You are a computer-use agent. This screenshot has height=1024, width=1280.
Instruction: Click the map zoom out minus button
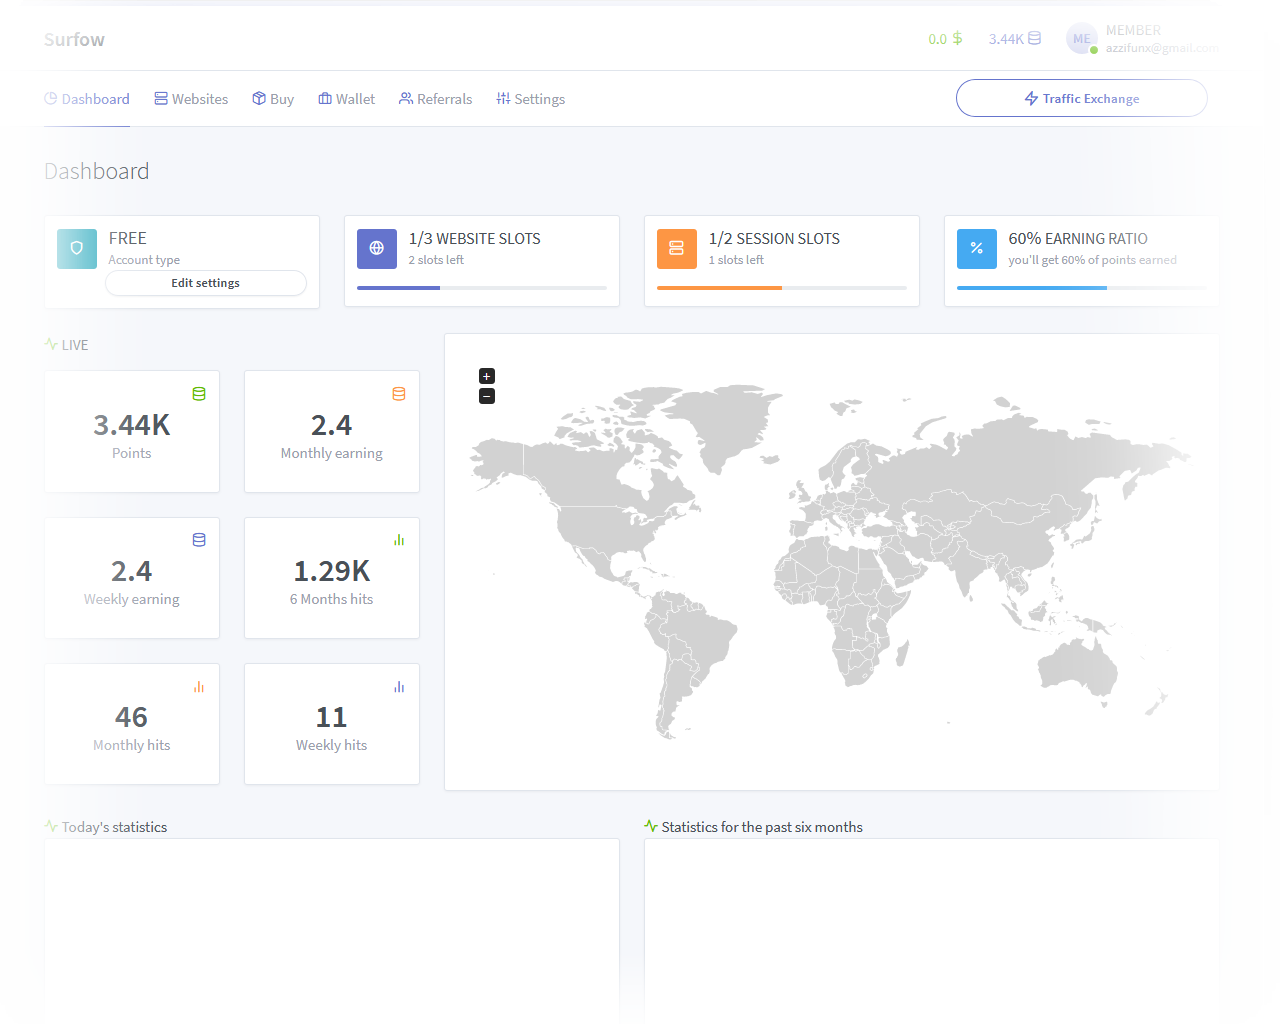pyautogui.click(x=487, y=396)
